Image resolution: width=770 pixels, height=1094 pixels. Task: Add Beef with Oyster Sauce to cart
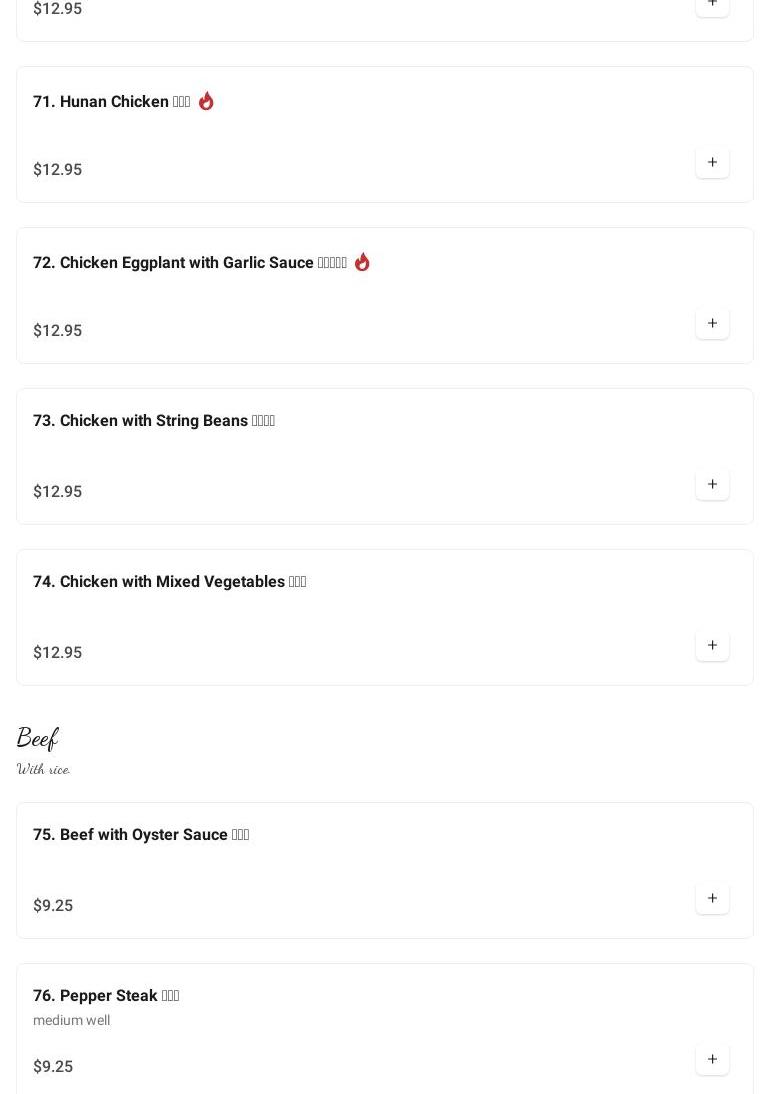(712, 899)
